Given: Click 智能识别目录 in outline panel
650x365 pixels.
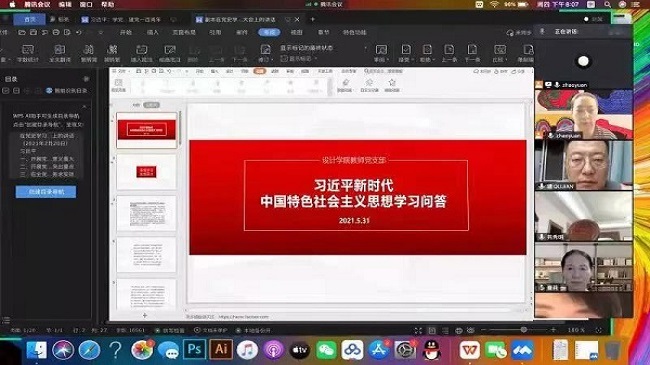Looking at the screenshot, I should [x=67, y=90].
